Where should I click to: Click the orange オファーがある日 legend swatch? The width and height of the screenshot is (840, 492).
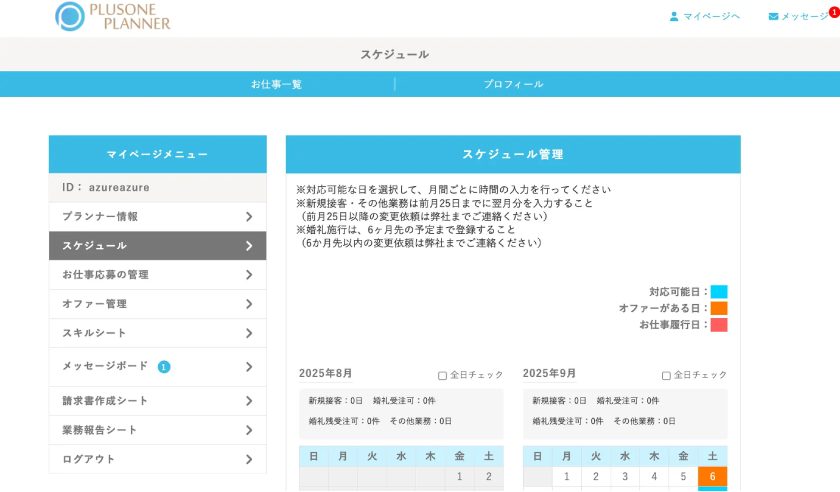(x=719, y=308)
